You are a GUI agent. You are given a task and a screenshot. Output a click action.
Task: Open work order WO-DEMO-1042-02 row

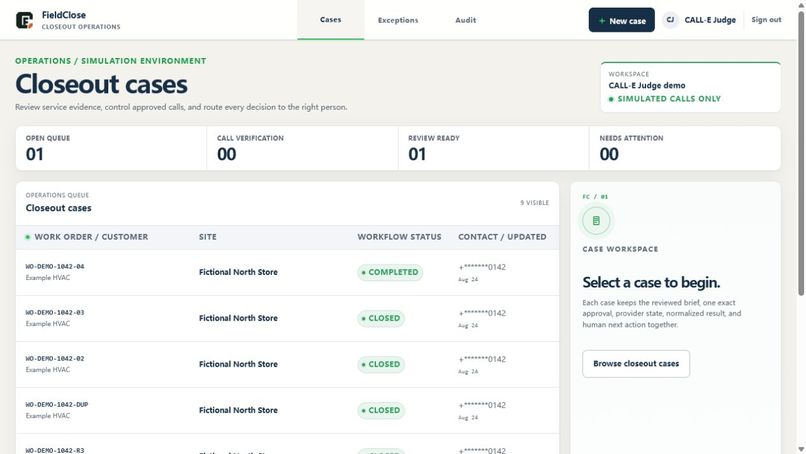click(x=287, y=365)
